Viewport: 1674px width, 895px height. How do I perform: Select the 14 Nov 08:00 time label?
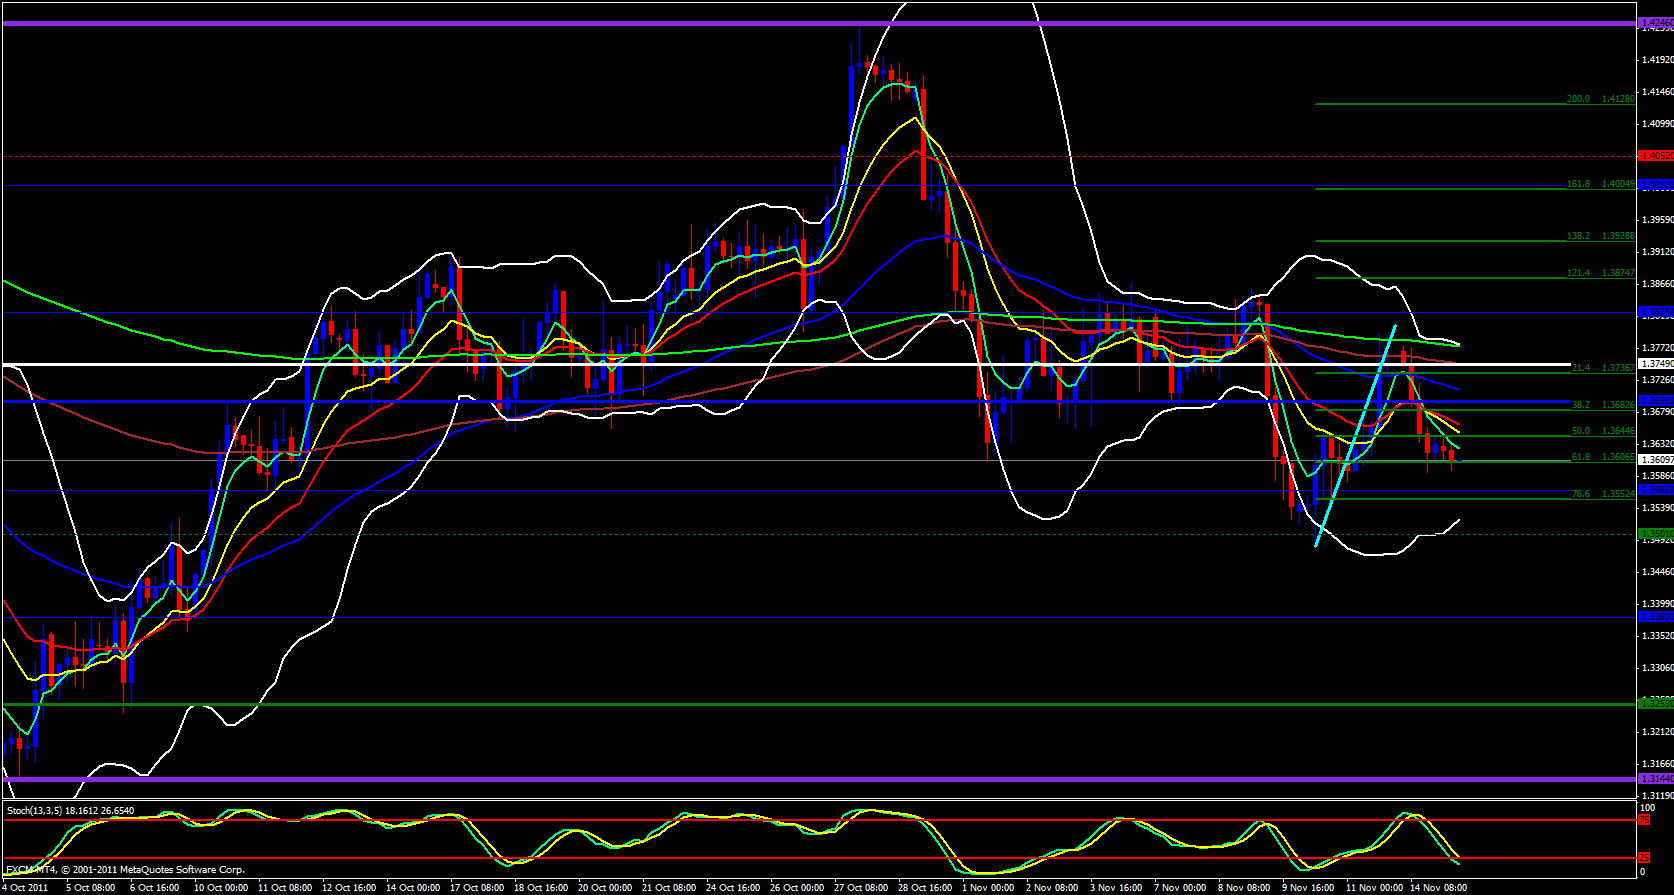click(1438, 887)
